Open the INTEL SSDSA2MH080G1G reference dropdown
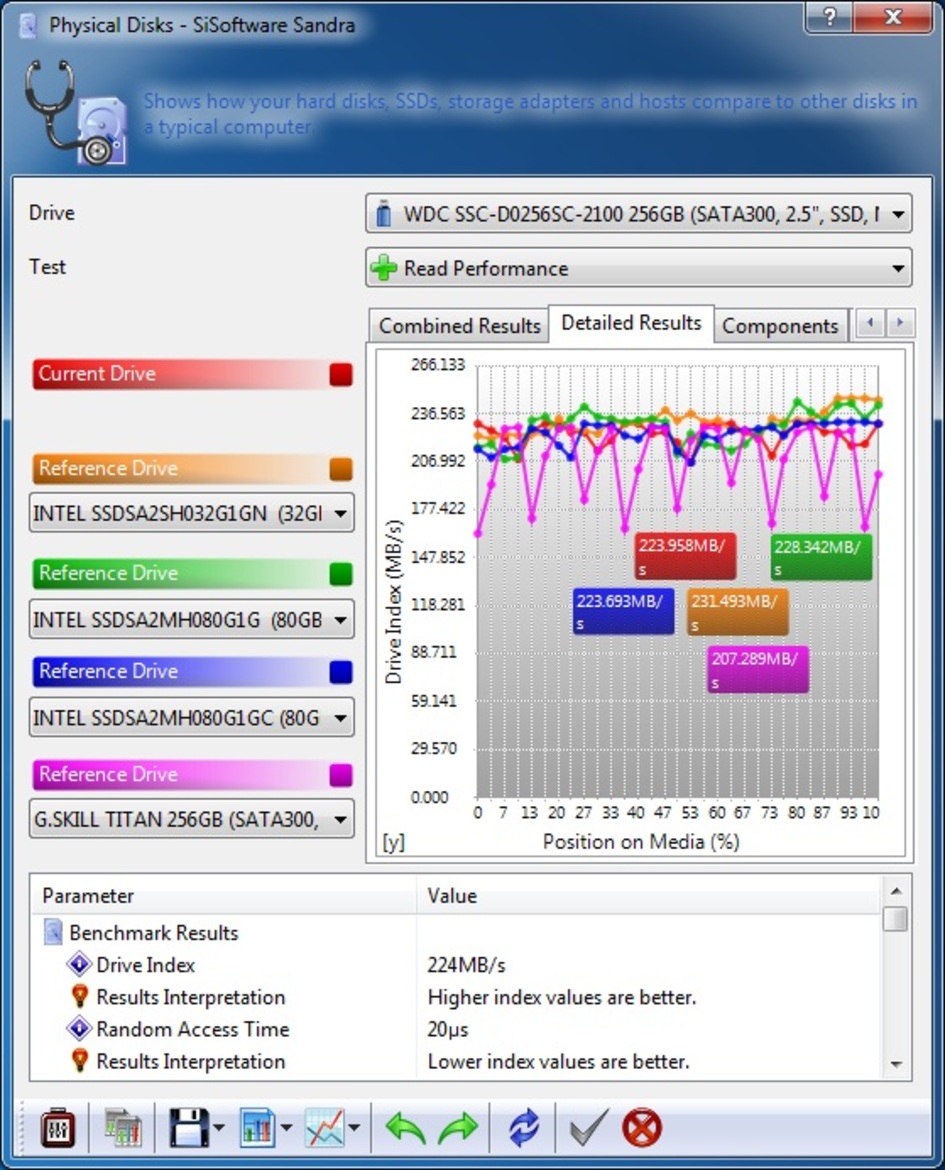The width and height of the screenshot is (945, 1170). pos(191,619)
